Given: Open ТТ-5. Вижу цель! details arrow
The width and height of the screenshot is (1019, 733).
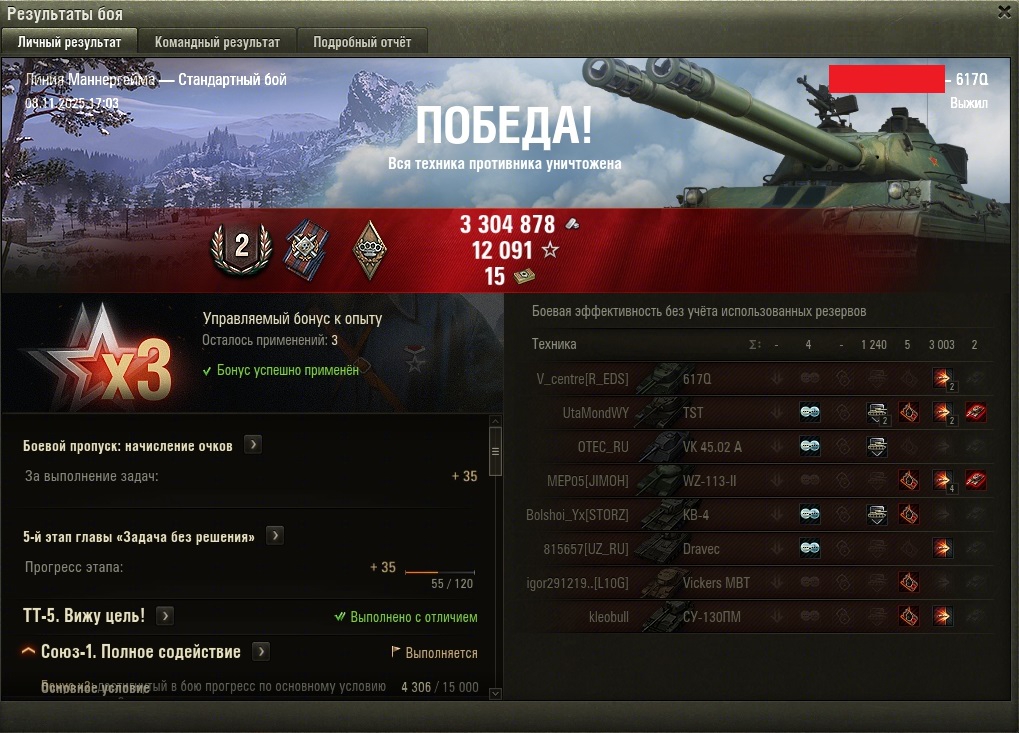Looking at the screenshot, I should pyautogui.click(x=165, y=615).
